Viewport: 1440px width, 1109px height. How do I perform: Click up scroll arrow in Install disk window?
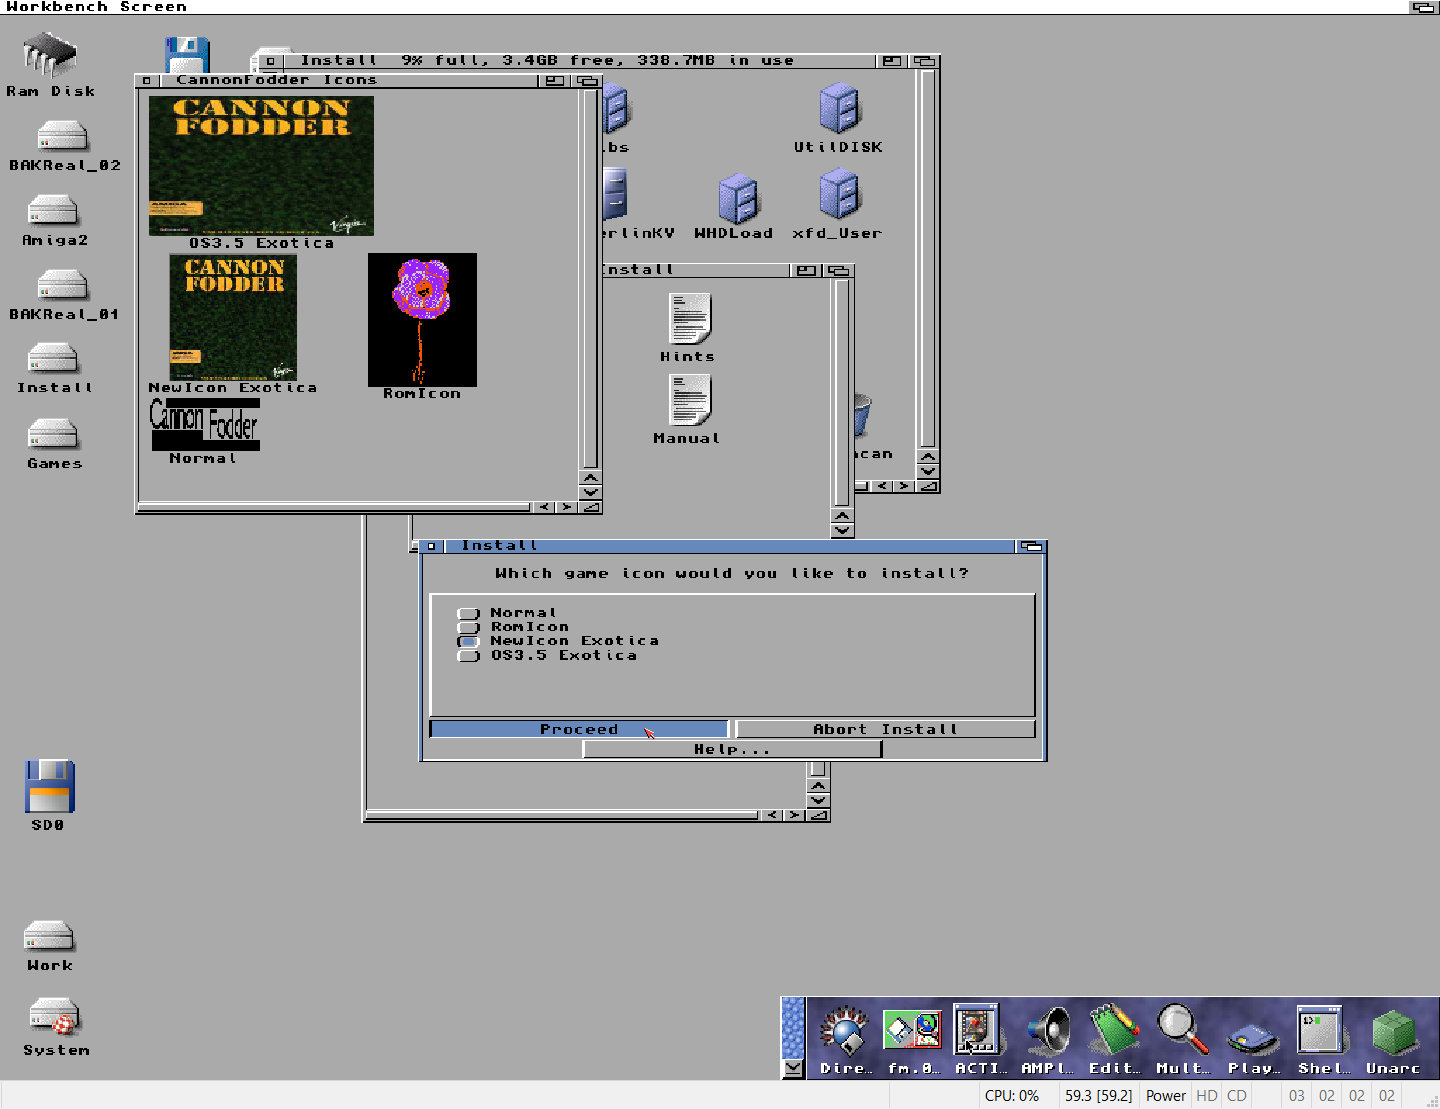(928, 456)
